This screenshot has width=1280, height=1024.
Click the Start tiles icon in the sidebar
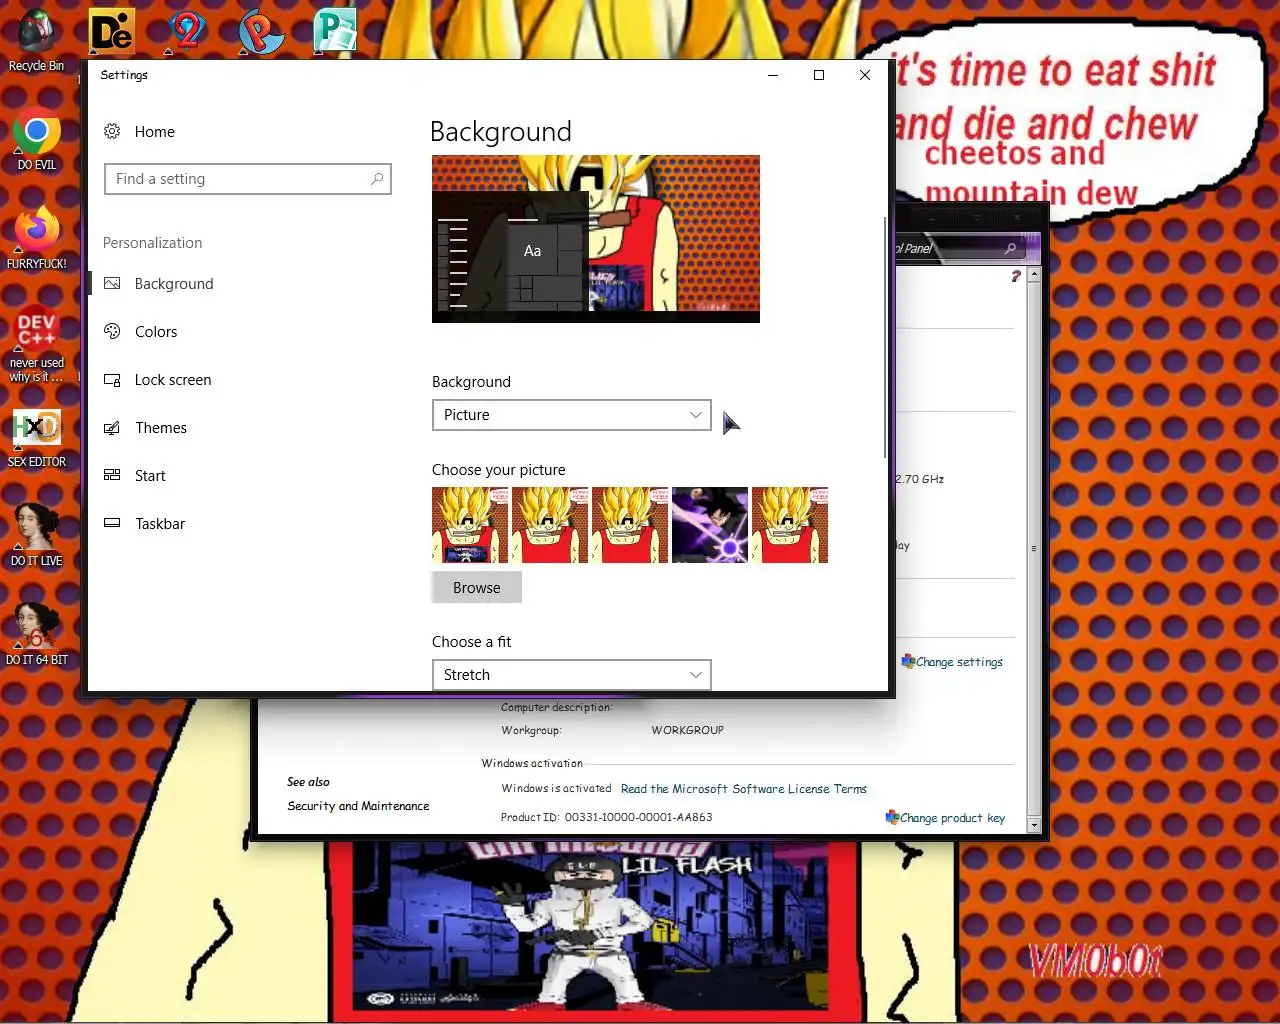point(112,475)
